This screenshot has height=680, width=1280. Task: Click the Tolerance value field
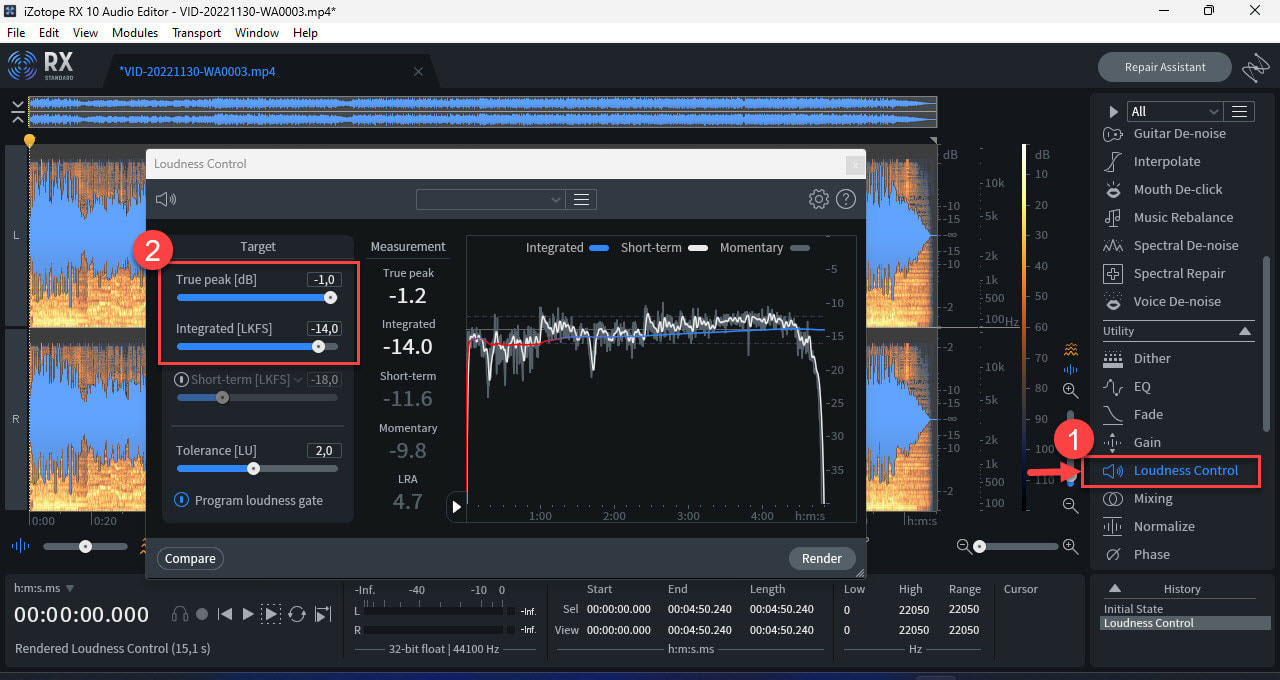[325, 451]
